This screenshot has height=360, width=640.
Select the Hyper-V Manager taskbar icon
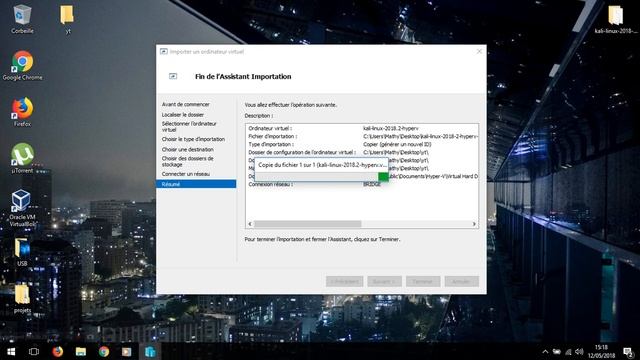[x=150, y=351]
